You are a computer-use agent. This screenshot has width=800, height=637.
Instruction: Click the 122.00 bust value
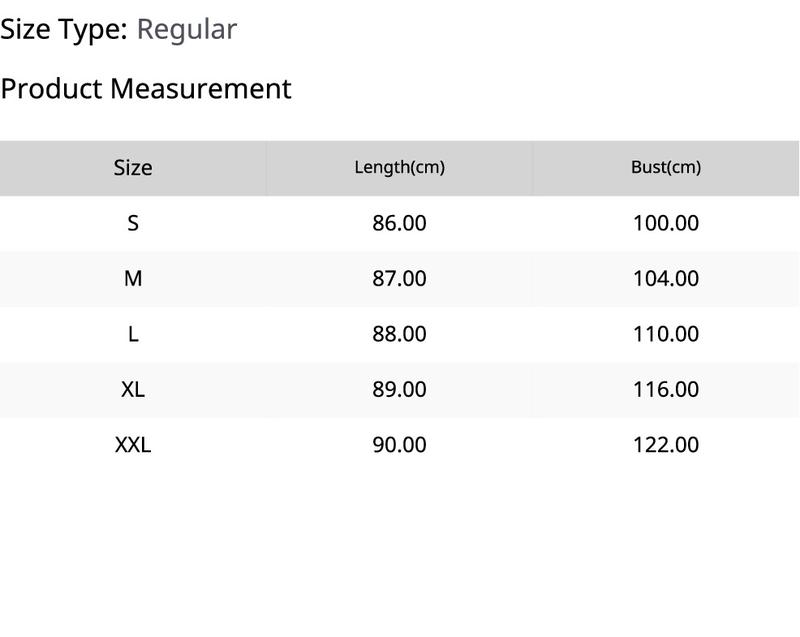666,445
